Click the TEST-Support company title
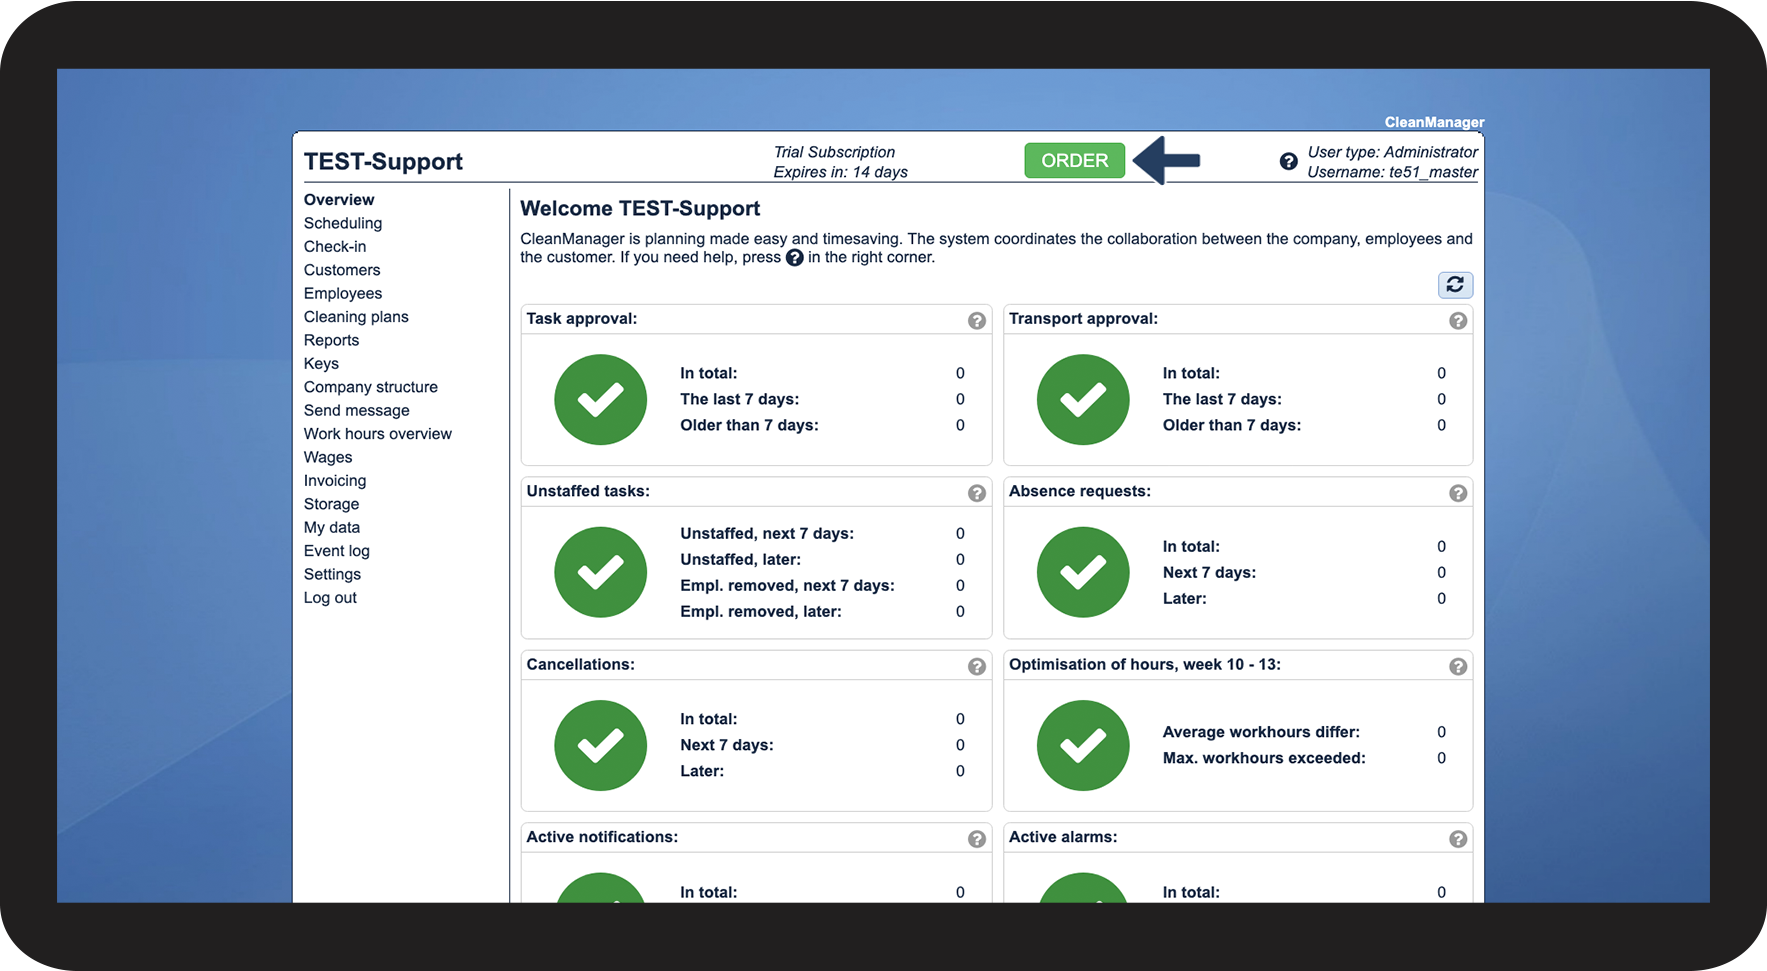The height and width of the screenshot is (971, 1767). pyautogui.click(x=383, y=162)
